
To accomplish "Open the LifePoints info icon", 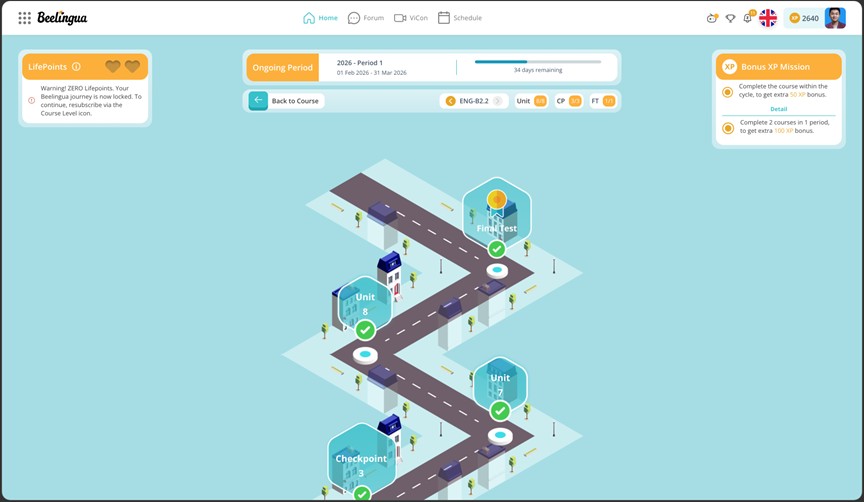I will [x=76, y=67].
